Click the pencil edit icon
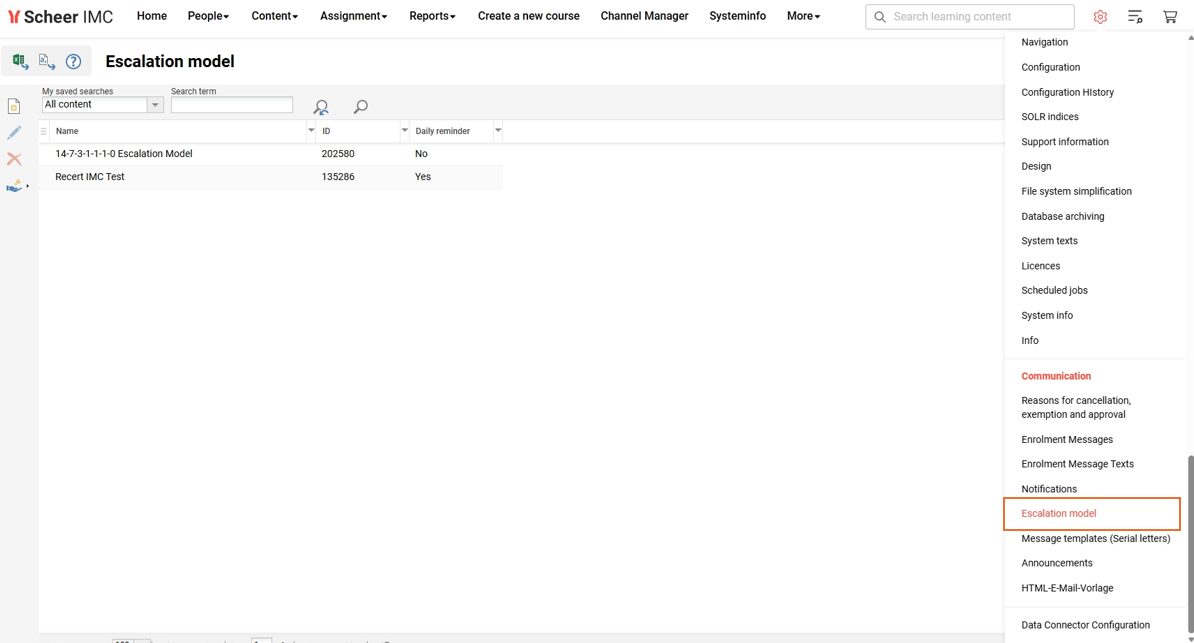 [14, 133]
